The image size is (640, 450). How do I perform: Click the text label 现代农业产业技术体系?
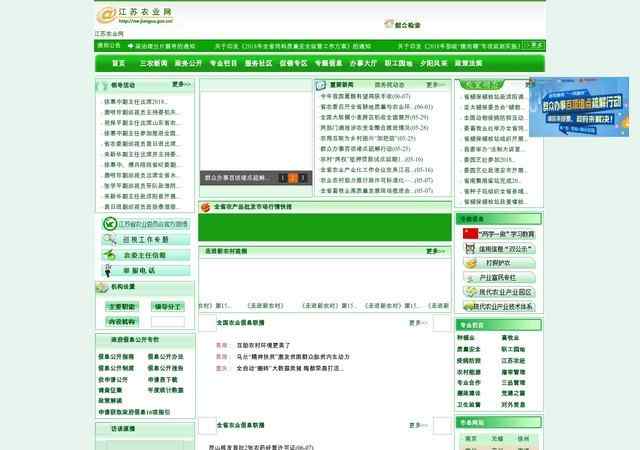pos(503,307)
